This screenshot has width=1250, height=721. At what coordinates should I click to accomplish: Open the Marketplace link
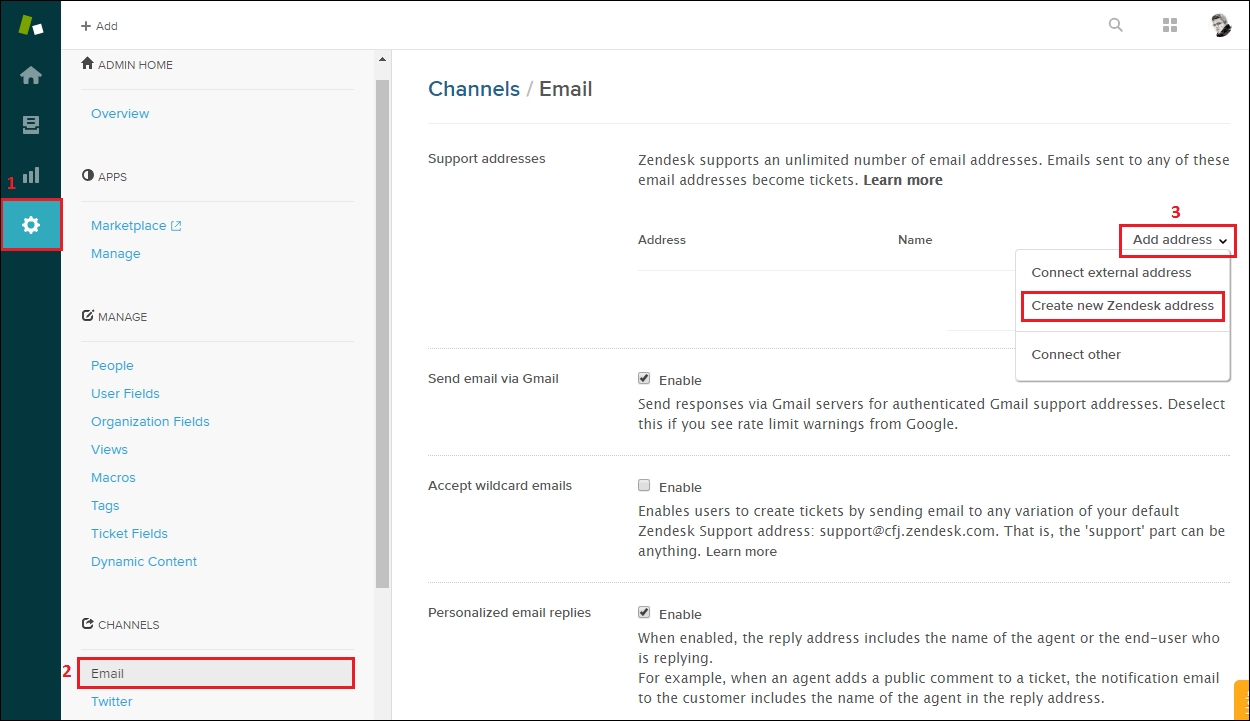click(136, 225)
